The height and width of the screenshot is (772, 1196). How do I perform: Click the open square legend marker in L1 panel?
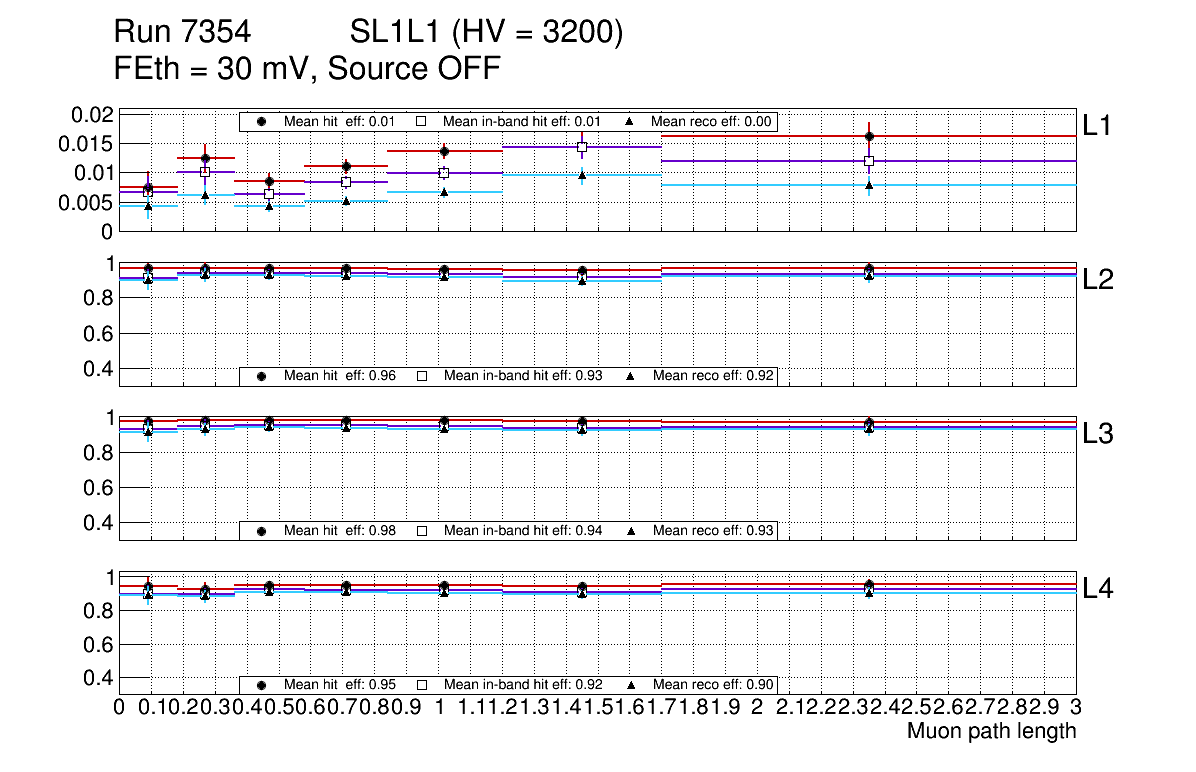421,122
